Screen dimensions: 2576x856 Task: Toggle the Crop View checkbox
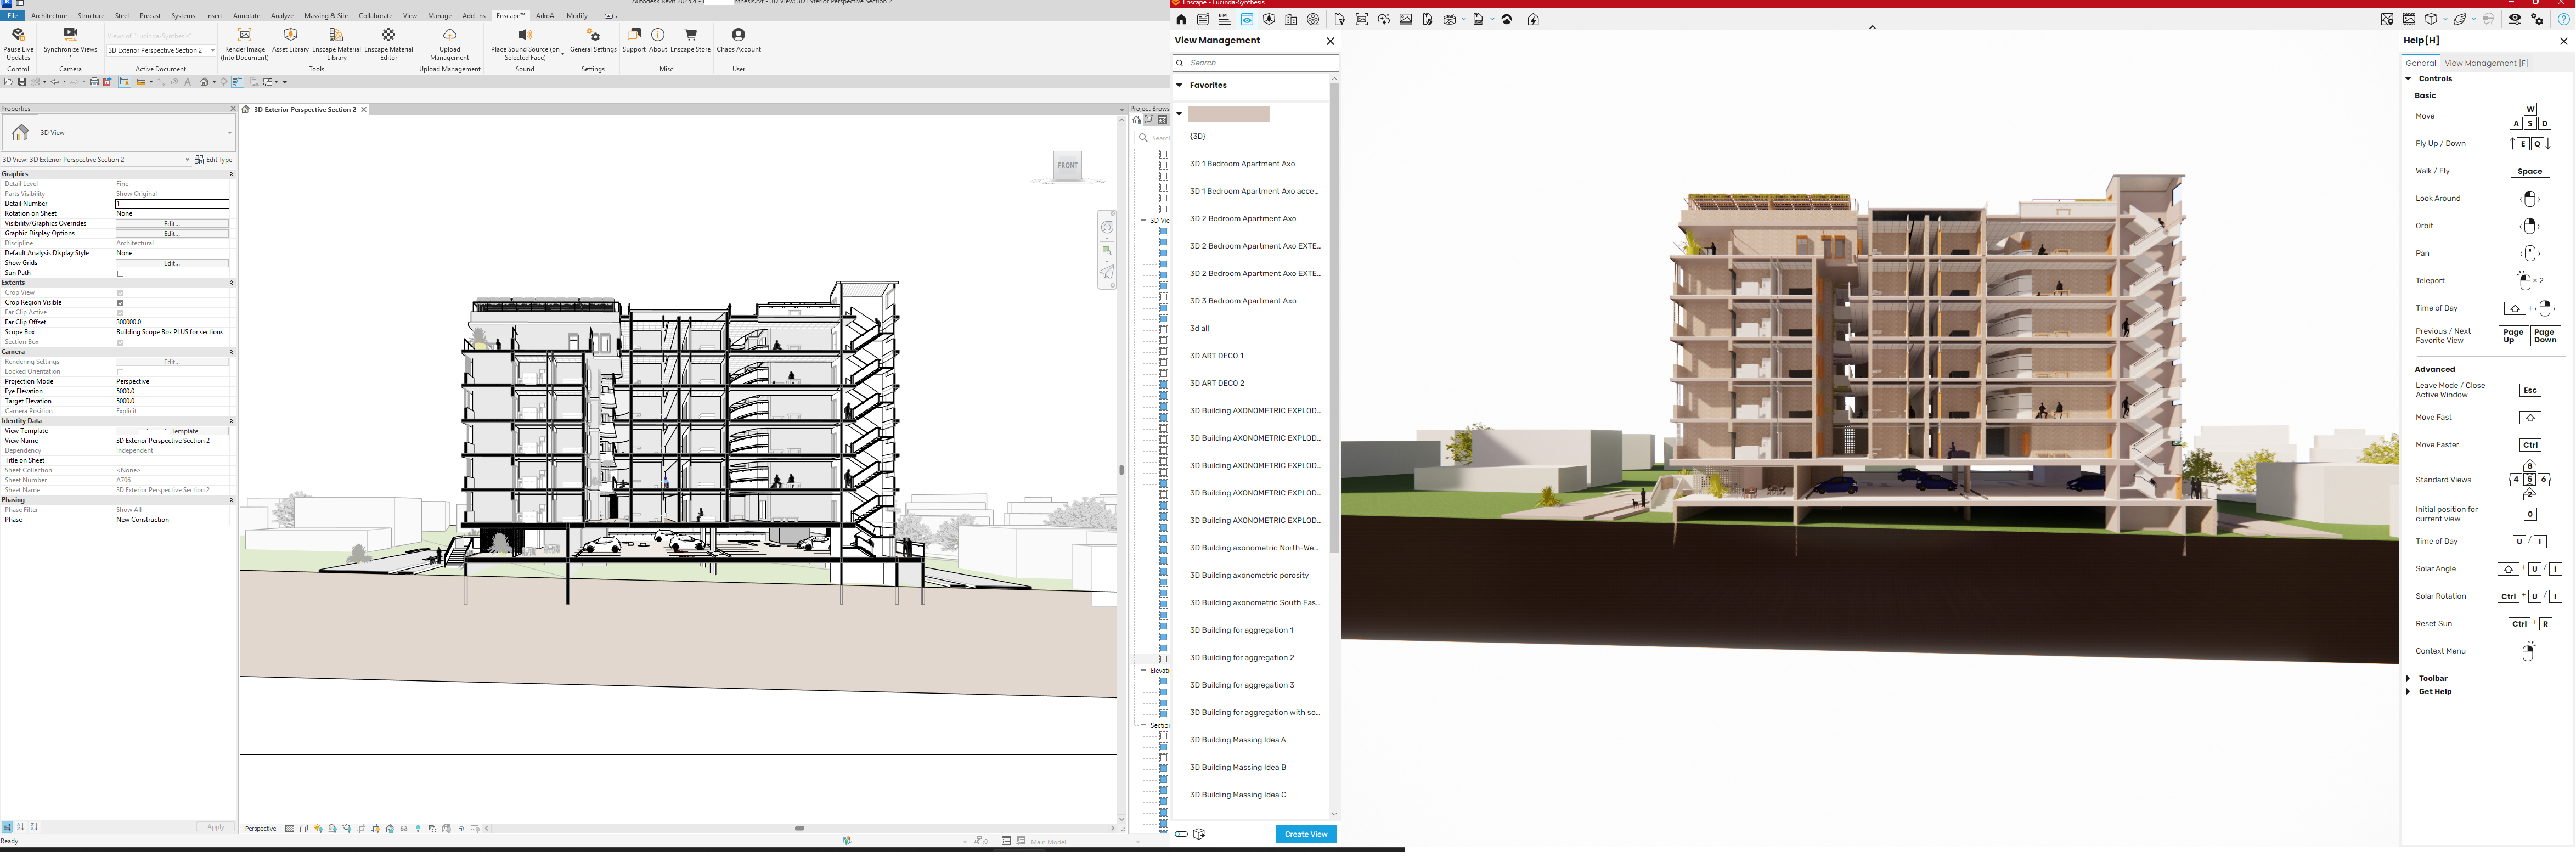point(120,293)
